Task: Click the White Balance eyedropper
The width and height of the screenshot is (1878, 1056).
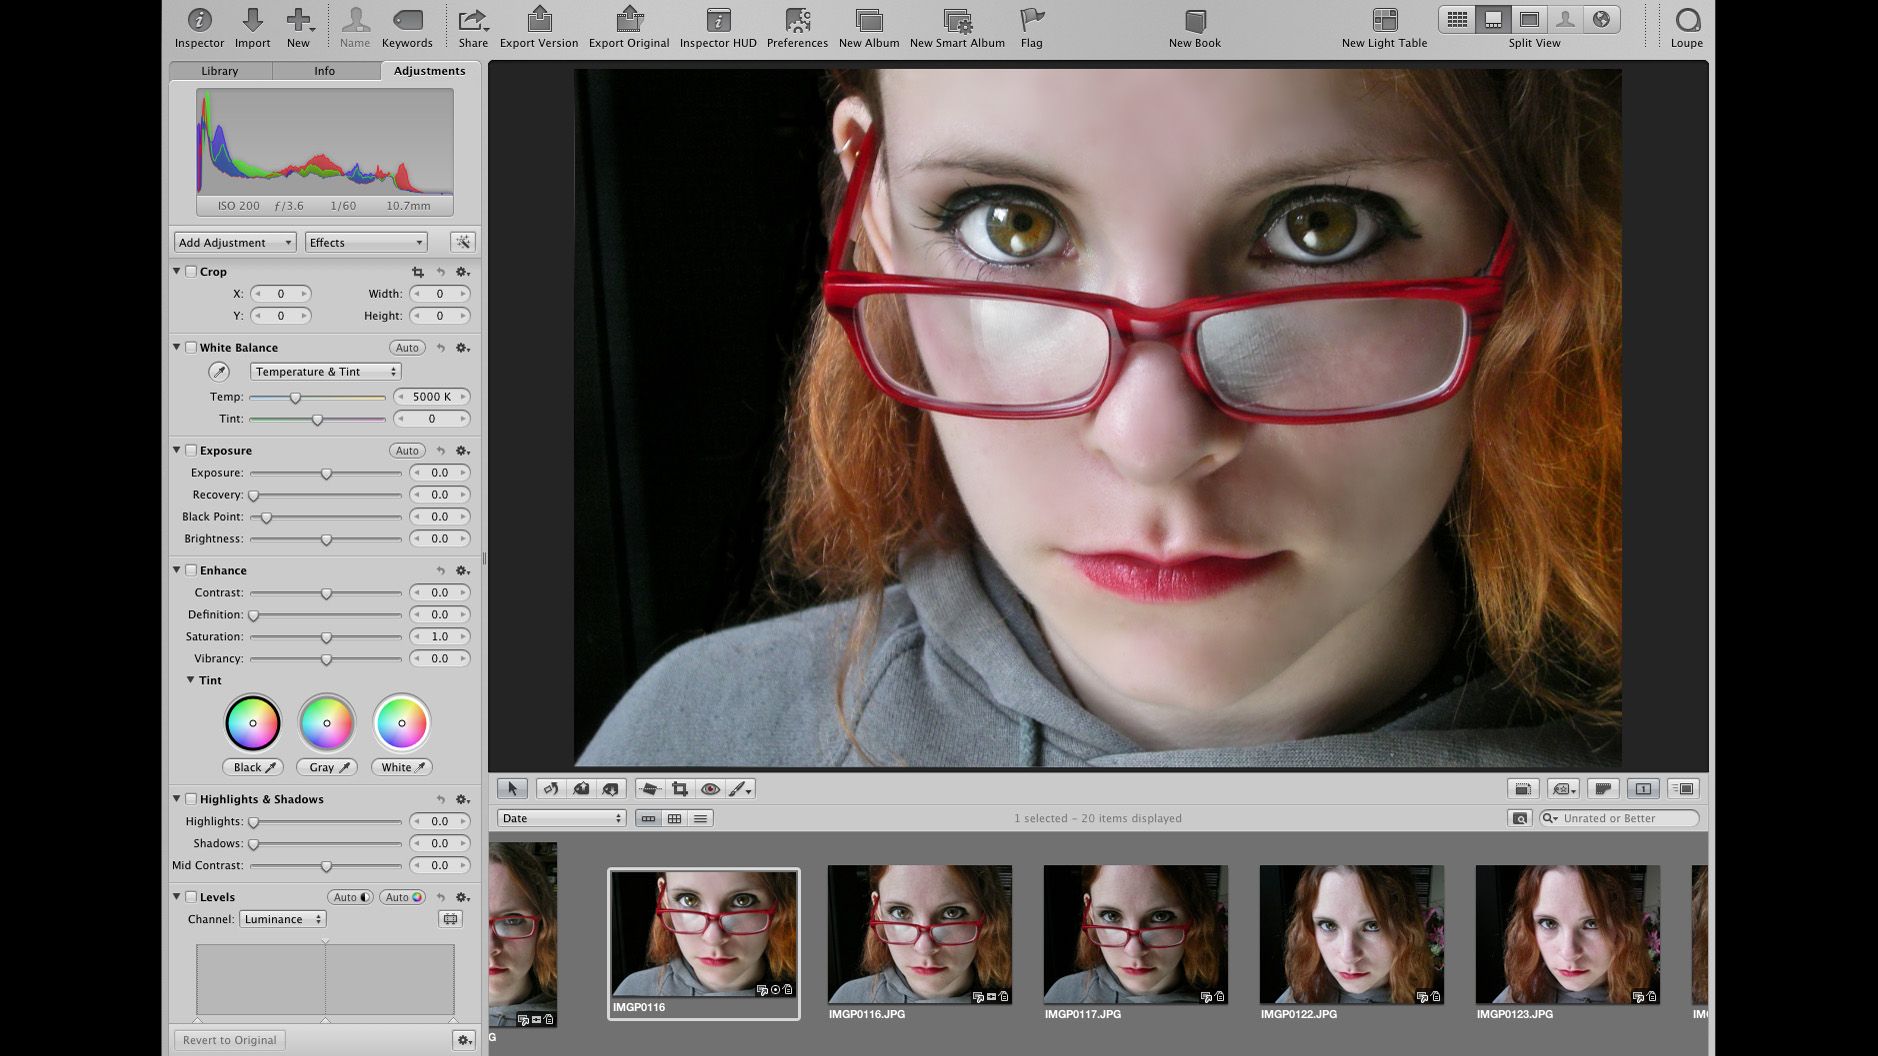Action: 218,371
